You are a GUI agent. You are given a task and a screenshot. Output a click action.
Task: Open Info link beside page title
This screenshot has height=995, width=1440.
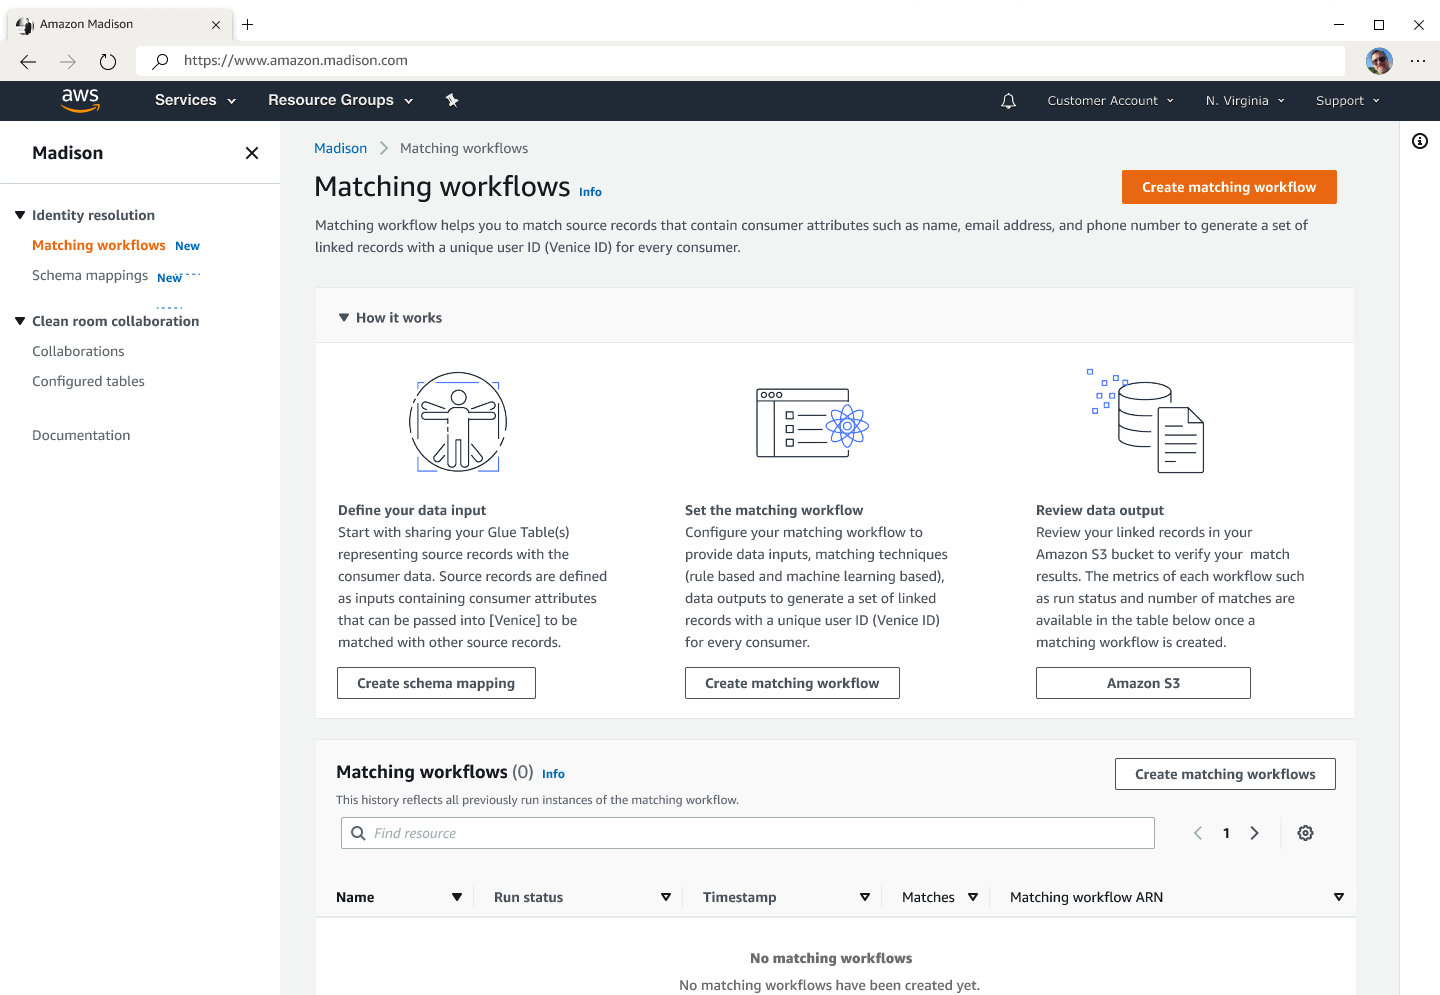click(x=590, y=192)
